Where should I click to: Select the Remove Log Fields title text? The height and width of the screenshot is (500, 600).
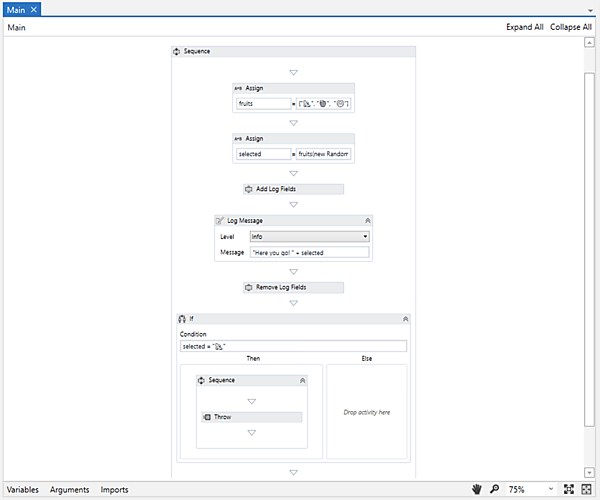click(281, 287)
